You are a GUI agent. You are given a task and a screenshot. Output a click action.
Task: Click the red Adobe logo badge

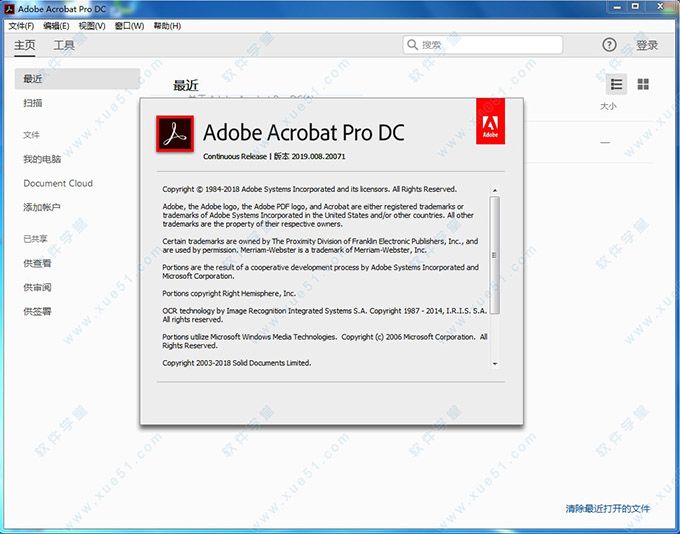[x=490, y=121]
